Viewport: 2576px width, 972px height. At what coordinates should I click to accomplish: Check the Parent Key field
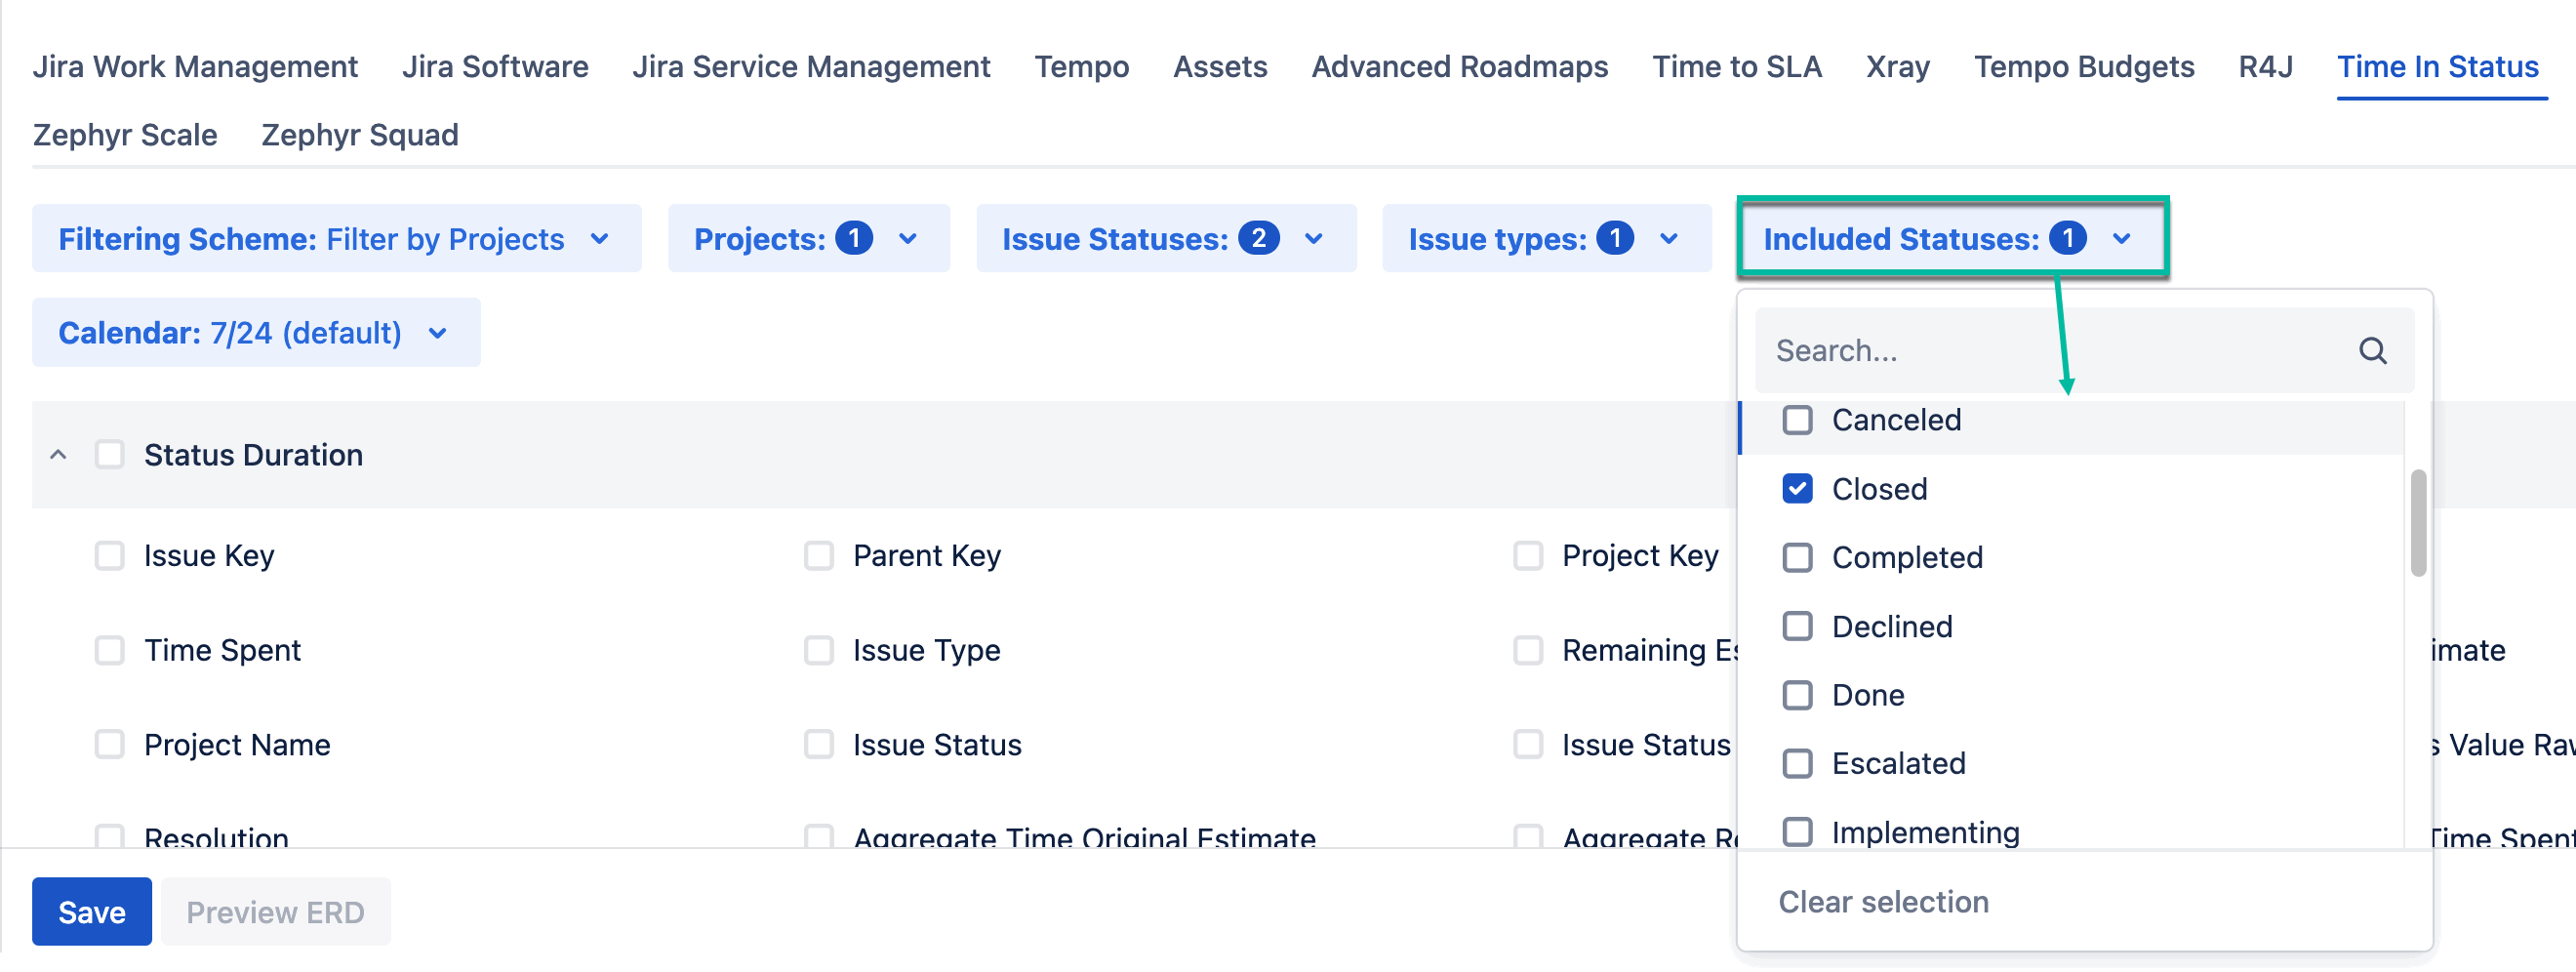pyautogui.click(x=818, y=556)
